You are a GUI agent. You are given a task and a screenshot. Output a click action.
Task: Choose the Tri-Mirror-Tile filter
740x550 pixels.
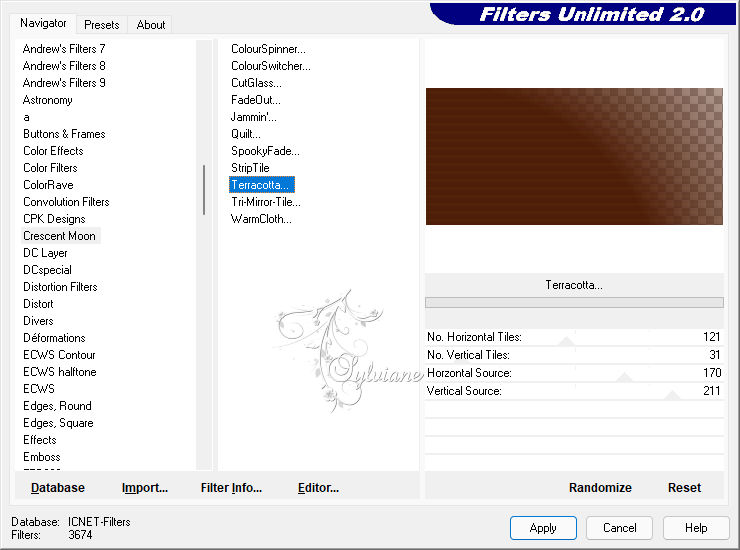click(x=265, y=202)
